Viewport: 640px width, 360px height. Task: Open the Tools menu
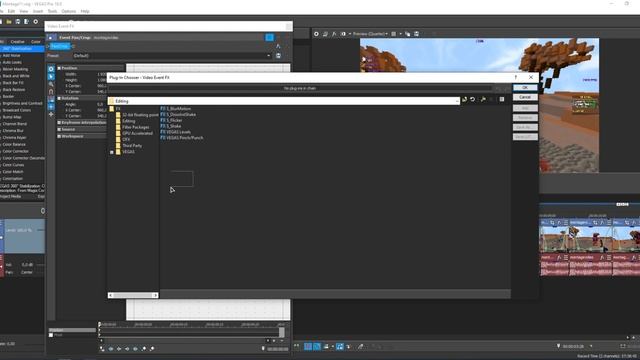(x=52, y=11)
